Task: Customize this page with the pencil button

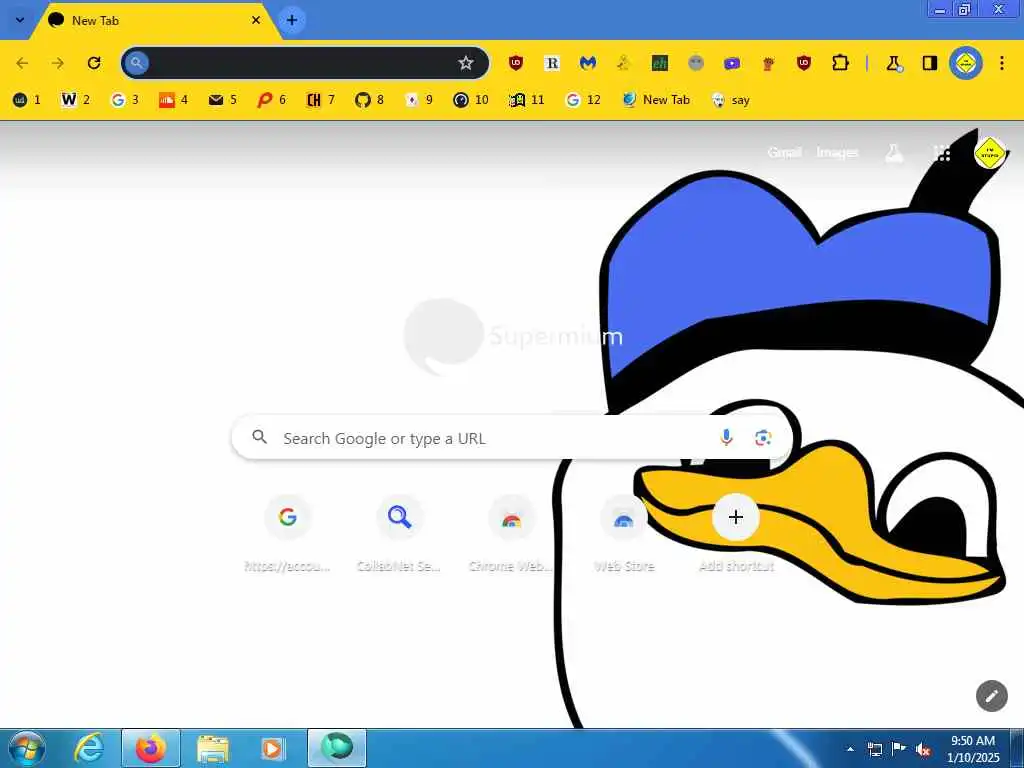Action: point(991,696)
